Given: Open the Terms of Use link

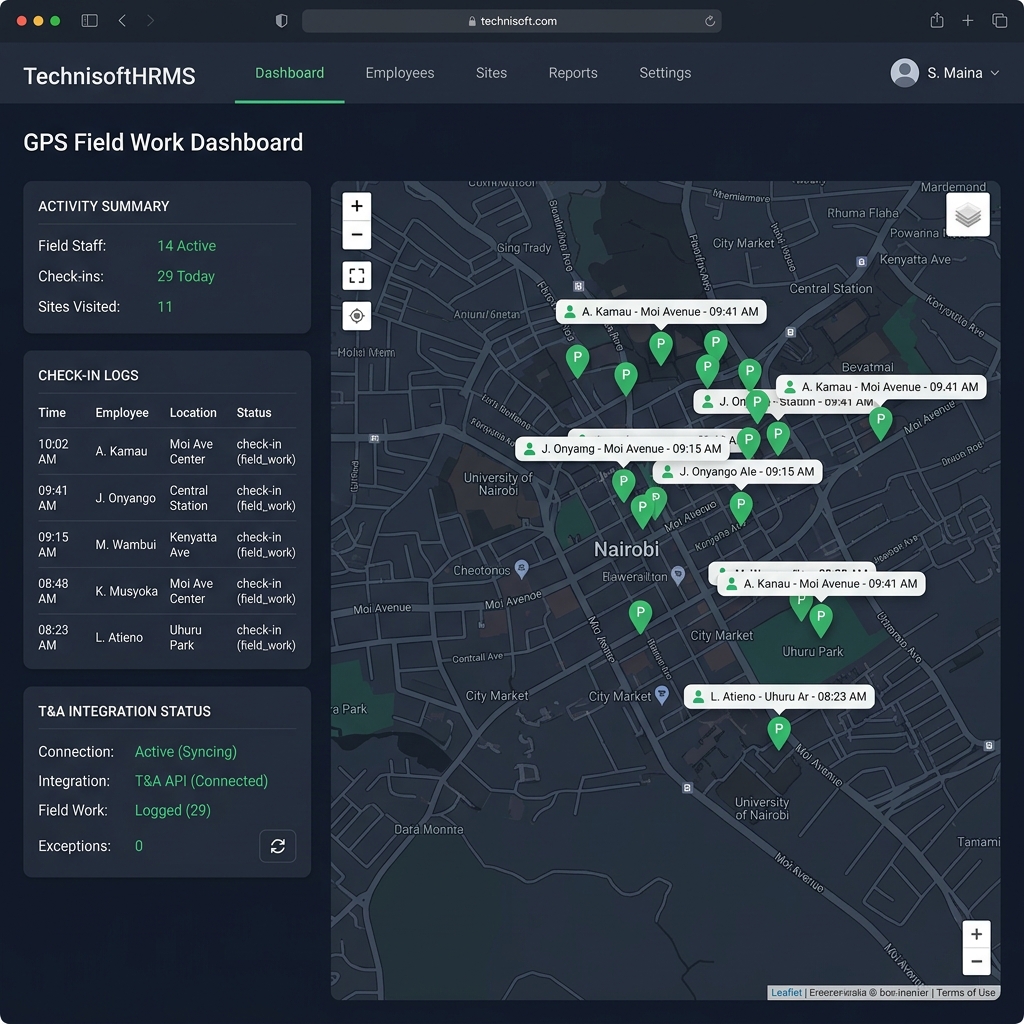Looking at the screenshot, I should coord(965,993).
